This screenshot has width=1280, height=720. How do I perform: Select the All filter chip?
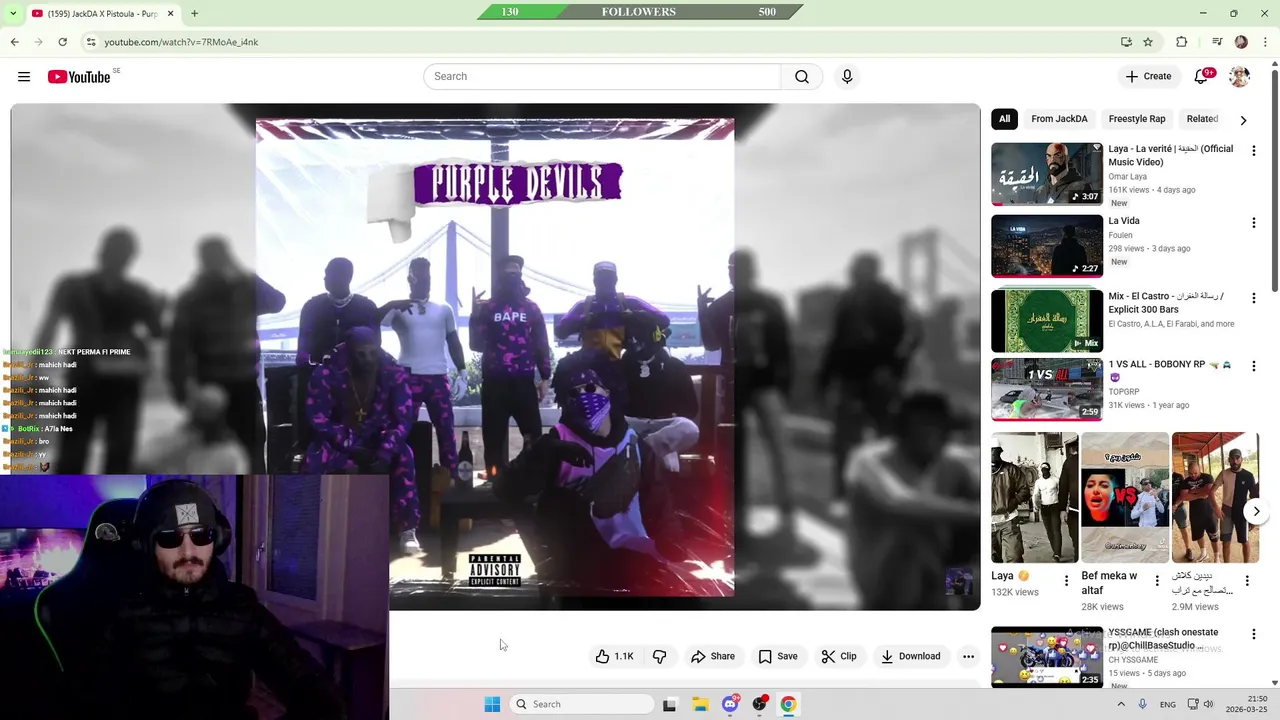pos(1004,119)
